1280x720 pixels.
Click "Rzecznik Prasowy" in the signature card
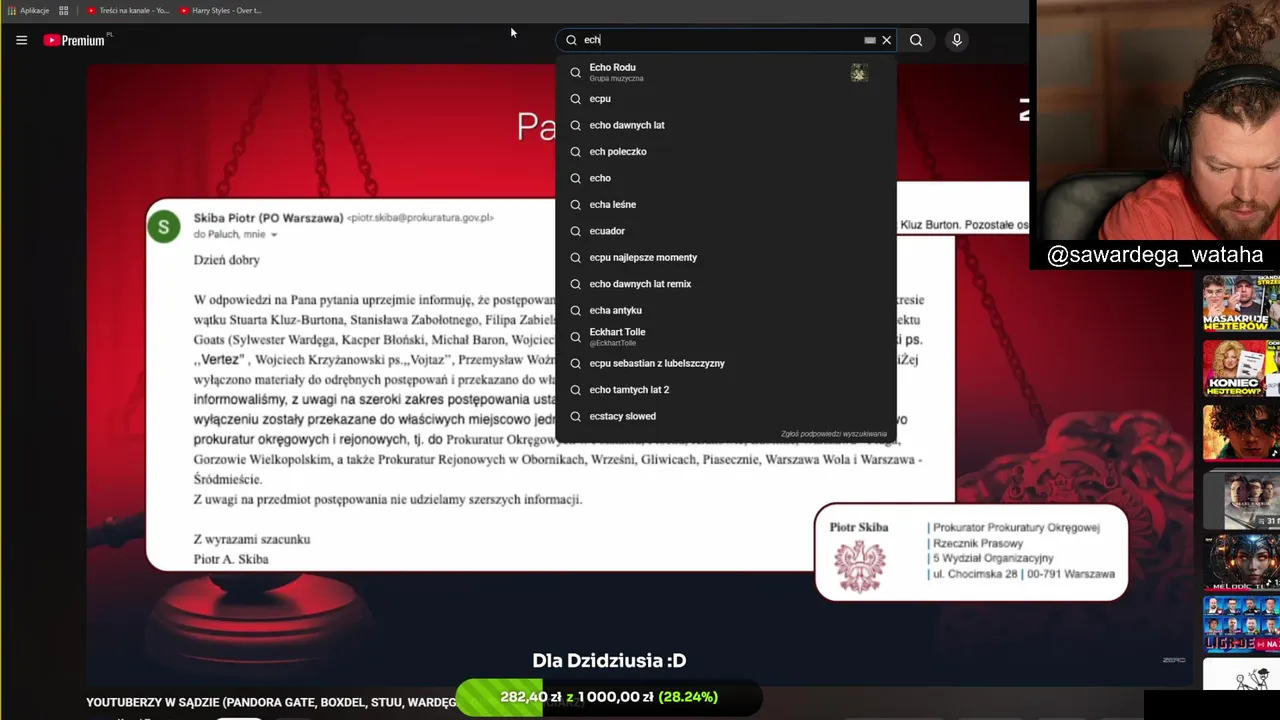[x=976, y=543]
